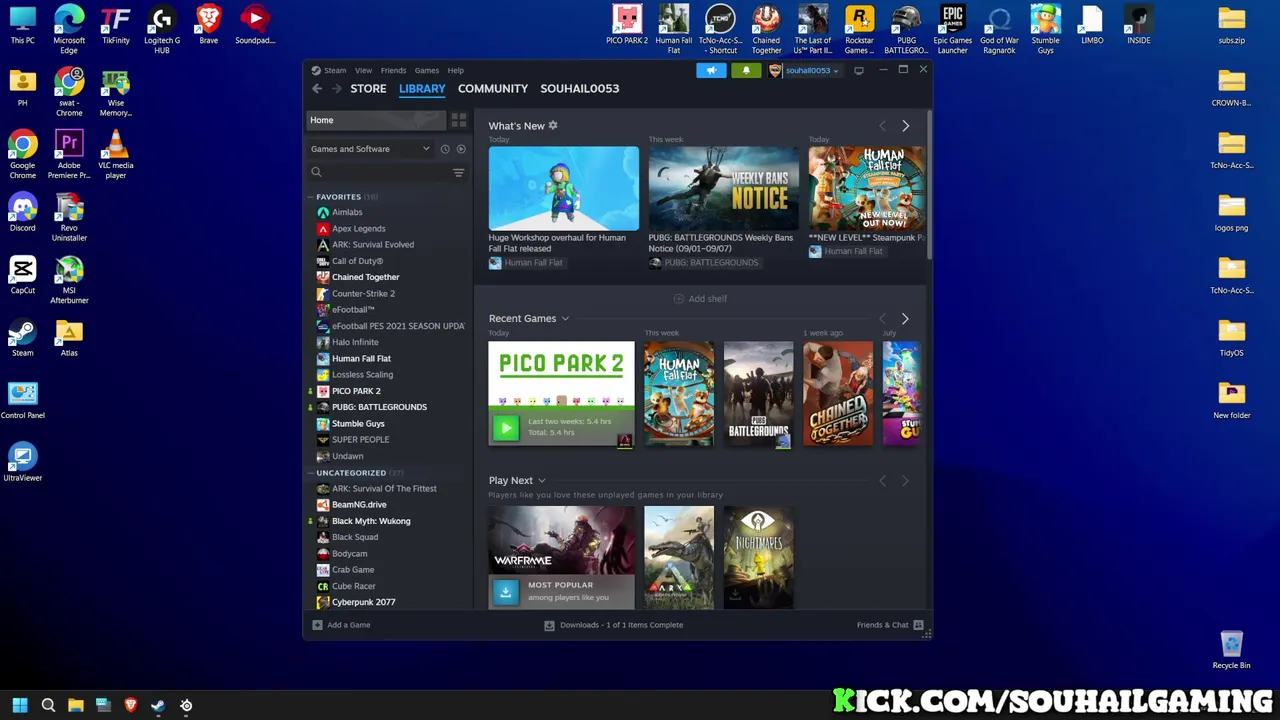Open the Games menu

coord(427,70)
